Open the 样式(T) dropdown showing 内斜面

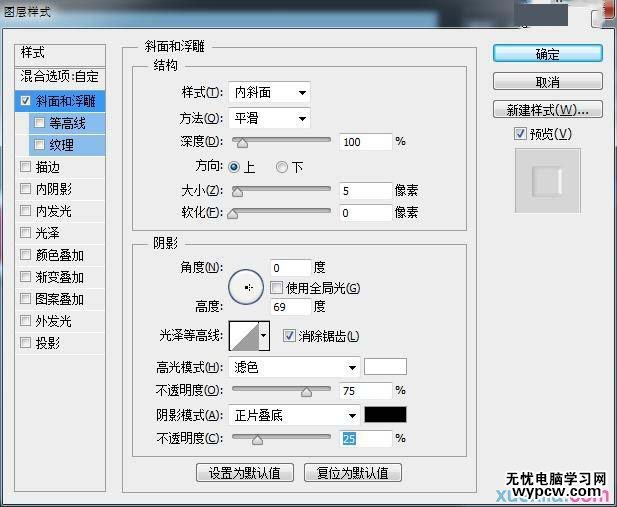pyautogui.click(x=269, y=93)
